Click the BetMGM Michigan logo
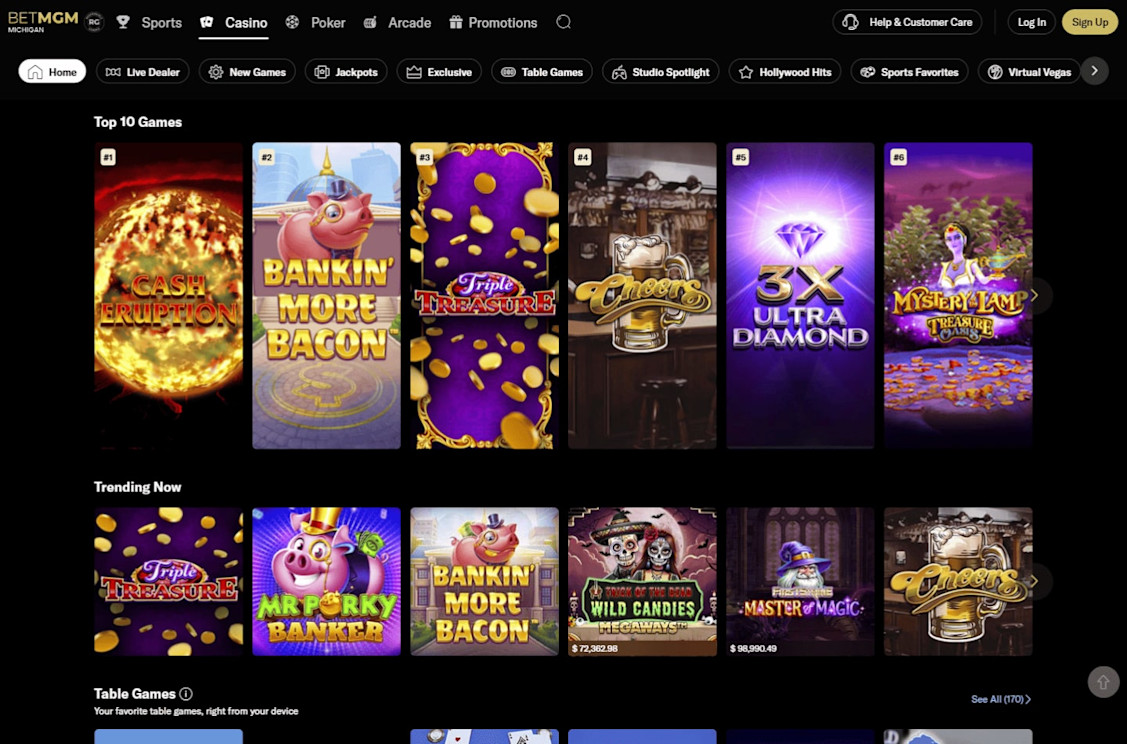Image resolution: width=1127 pixels, height=744 pixels. 42,22
